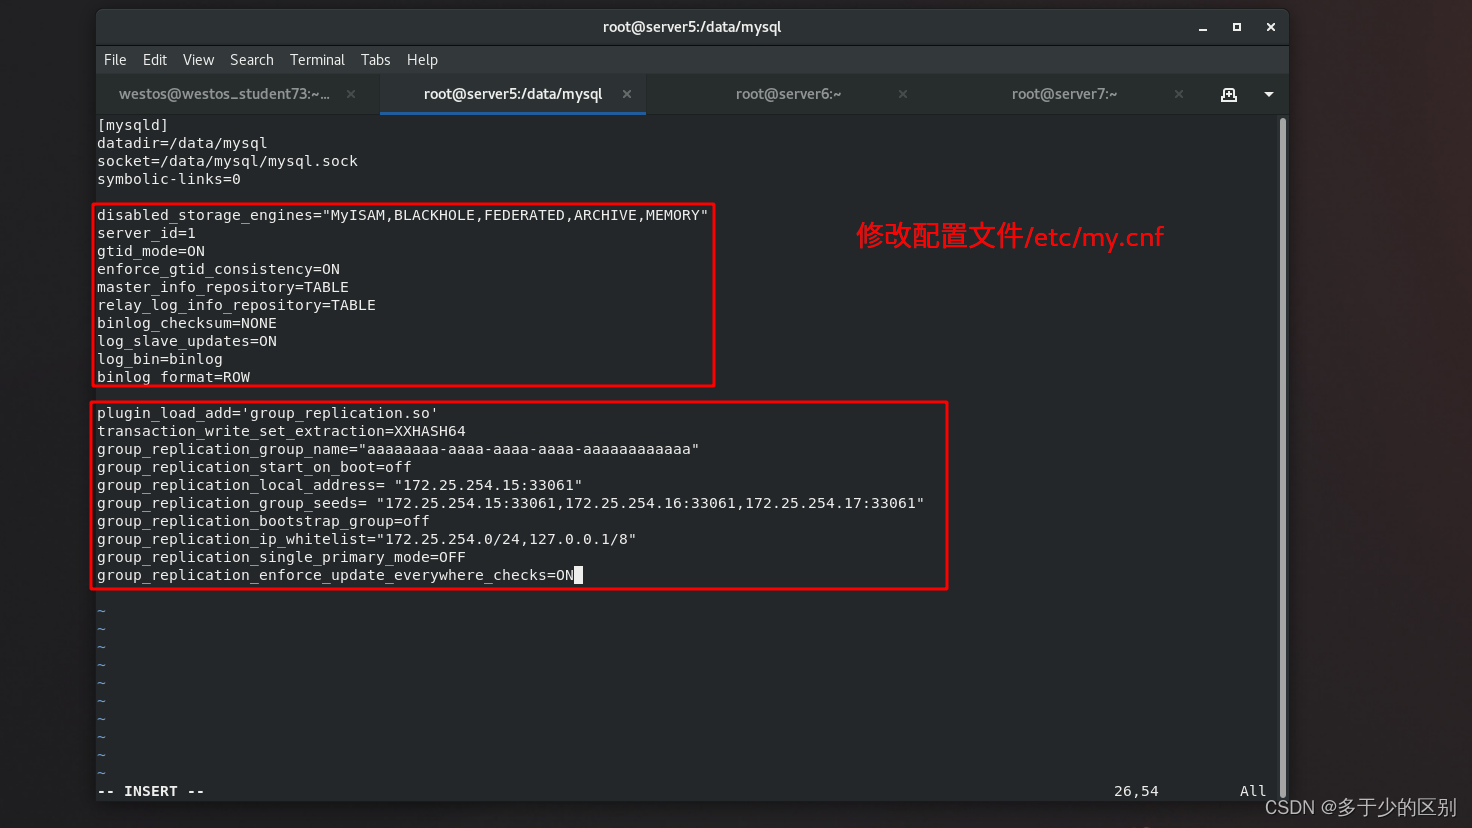Viewport: 1472px width, 828px height.
Task: Click the binlog_checksum=NONE line
Action: click(187, 323)
